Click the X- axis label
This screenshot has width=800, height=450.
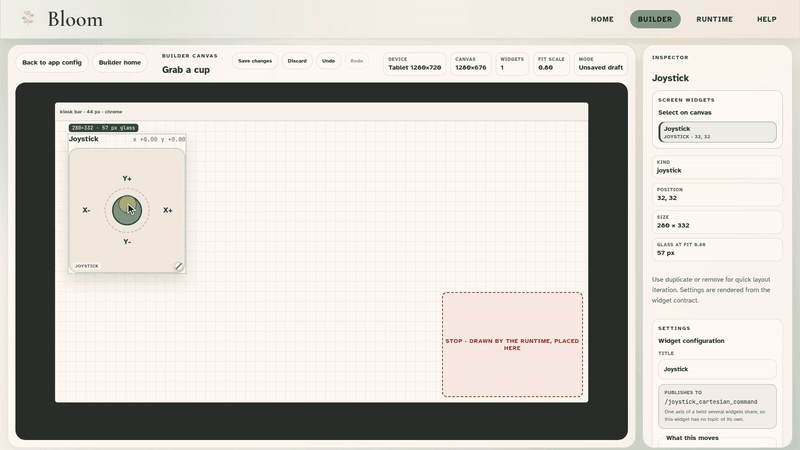(86, 210)
